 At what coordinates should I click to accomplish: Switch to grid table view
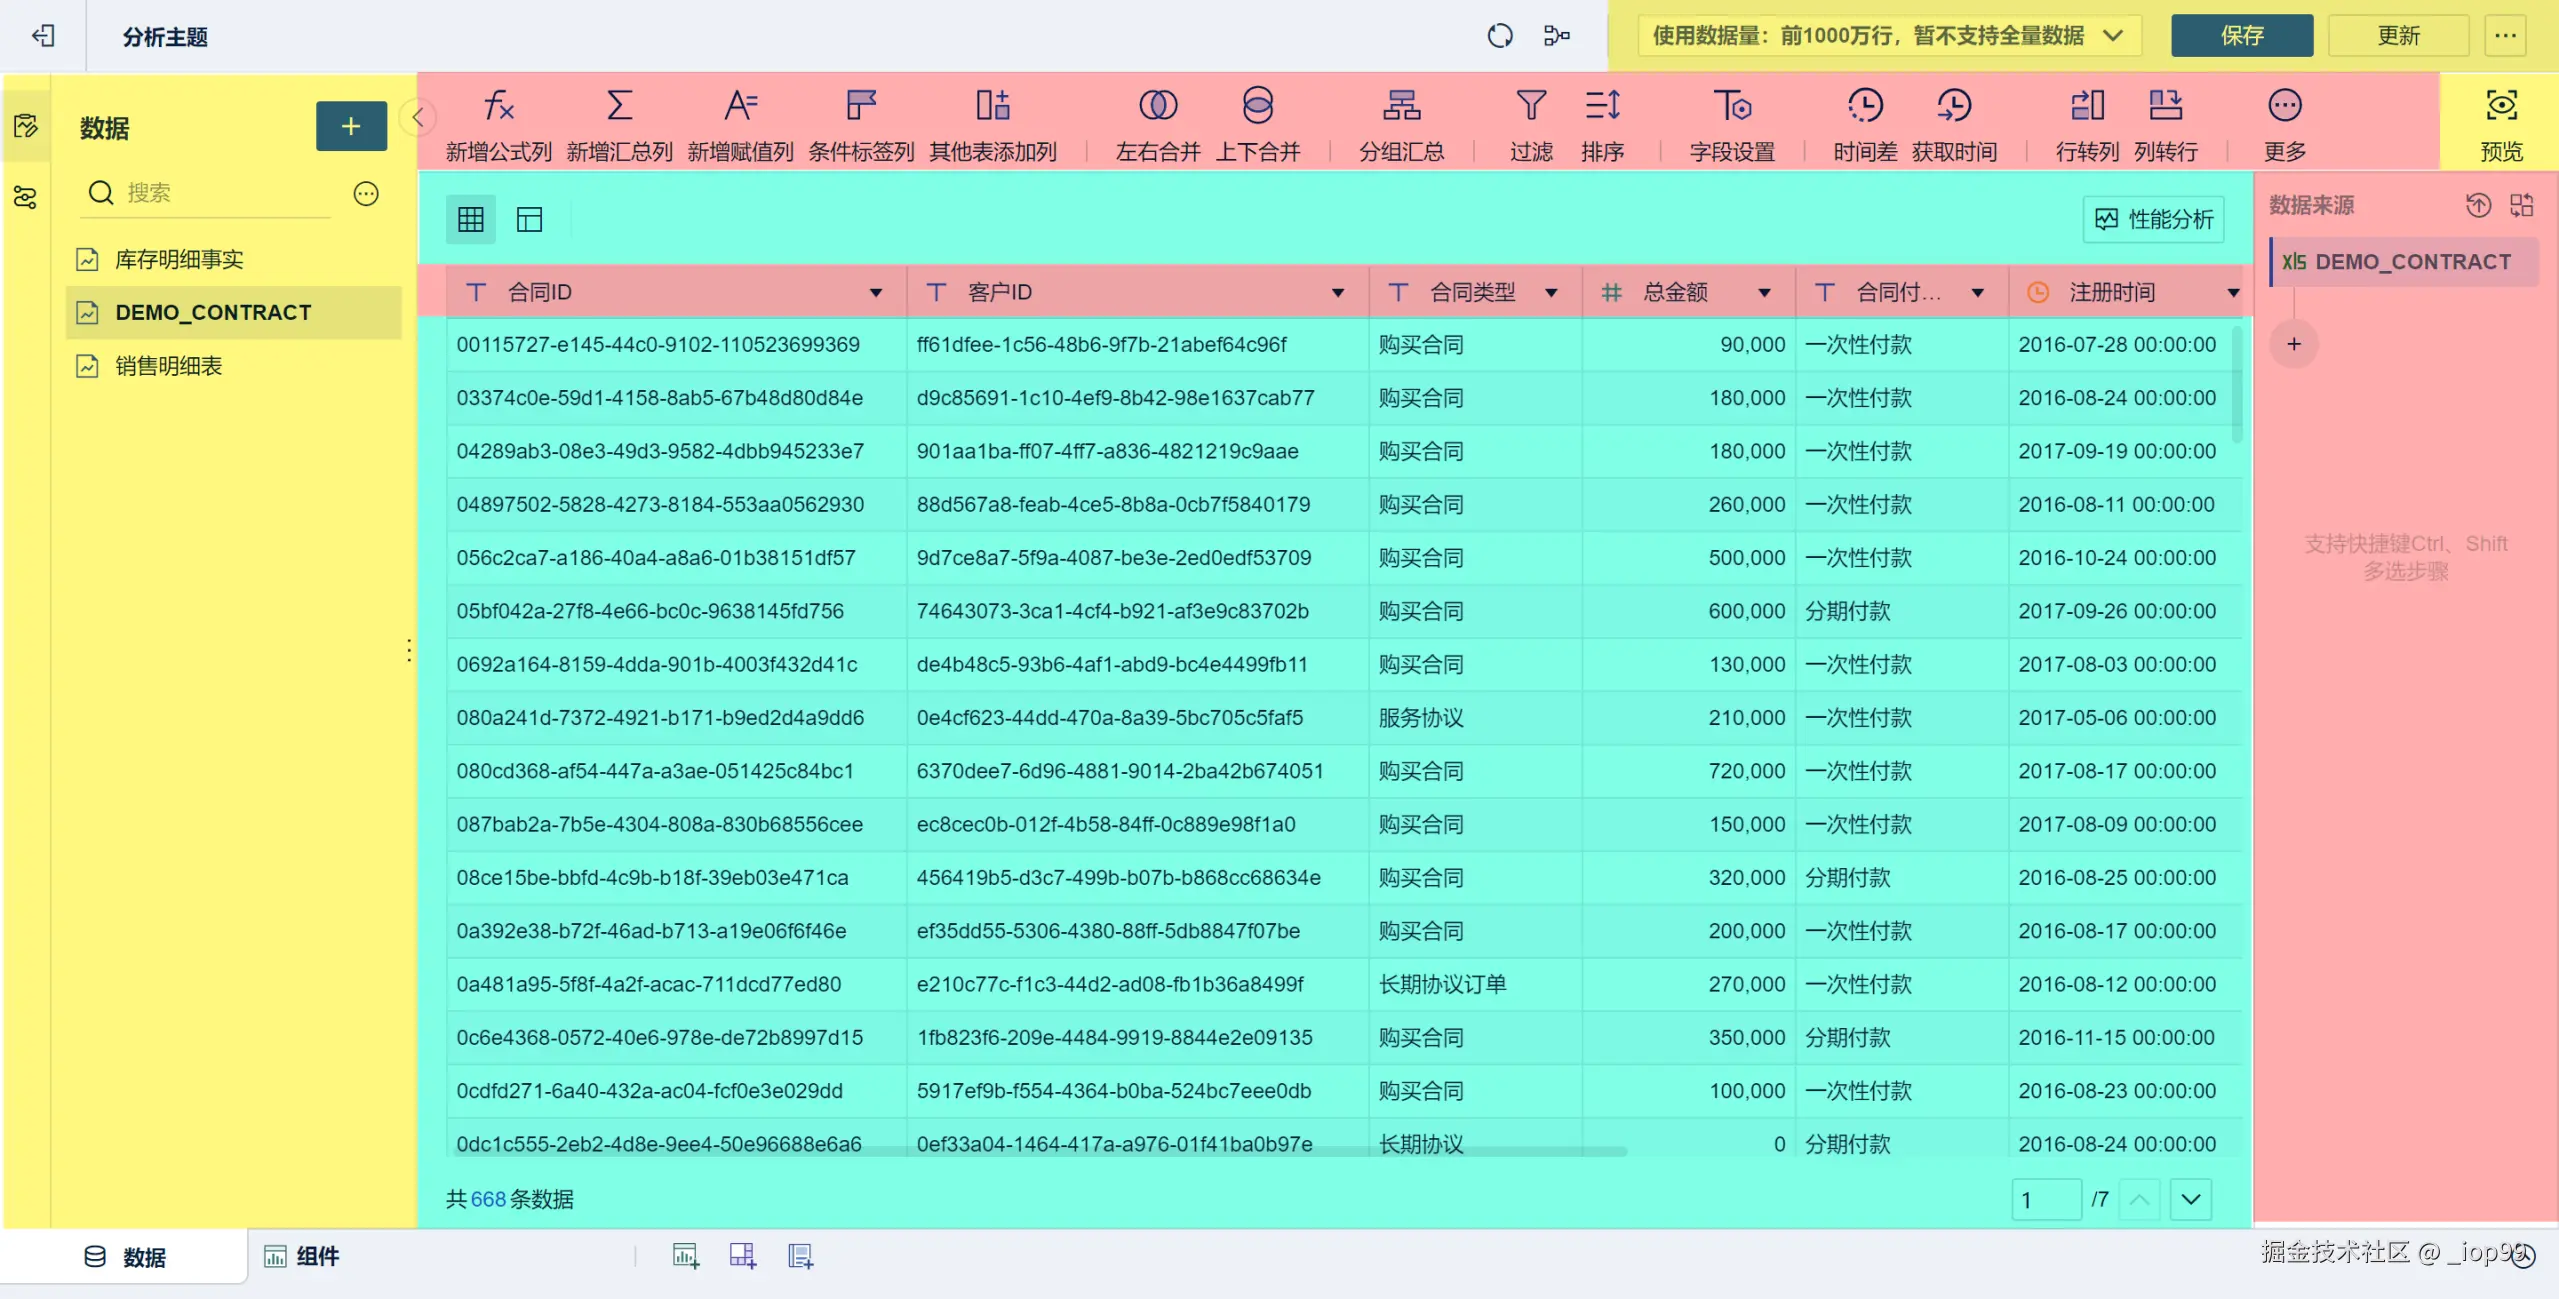pyautogui.click(x=471, y=219)
